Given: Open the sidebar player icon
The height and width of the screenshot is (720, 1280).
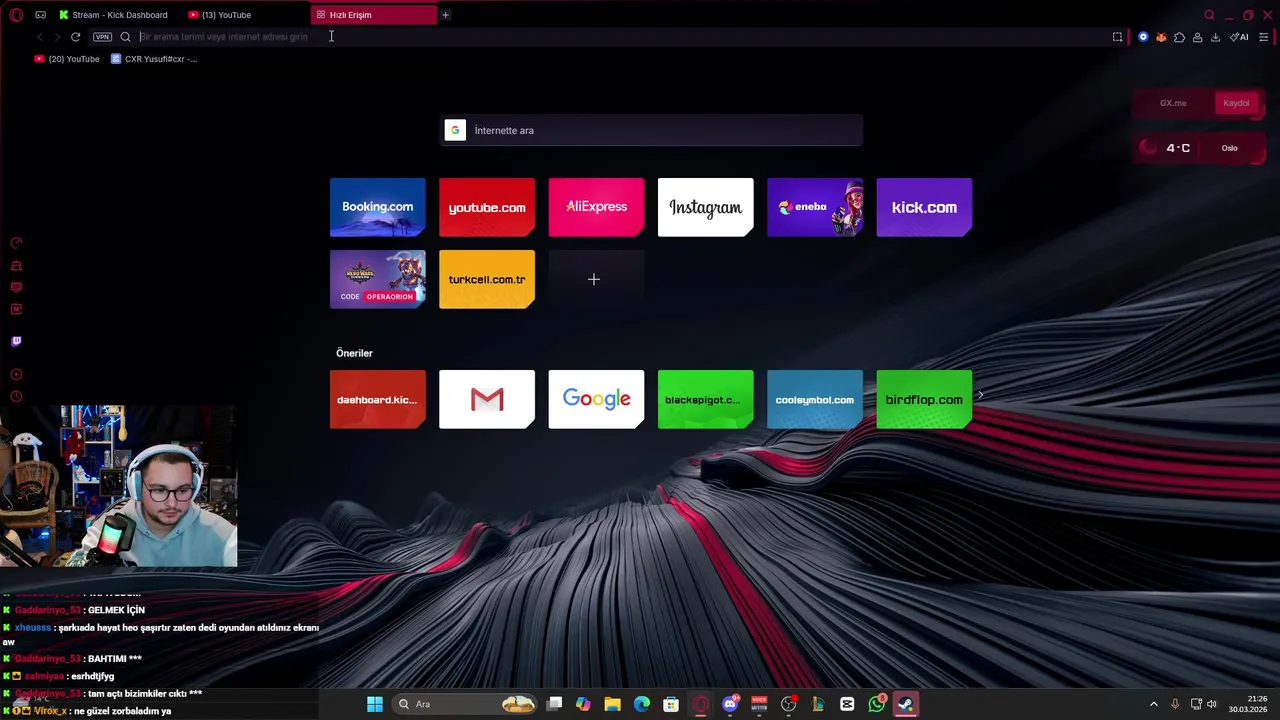Looking at the screenshot, I should point(16,375).
